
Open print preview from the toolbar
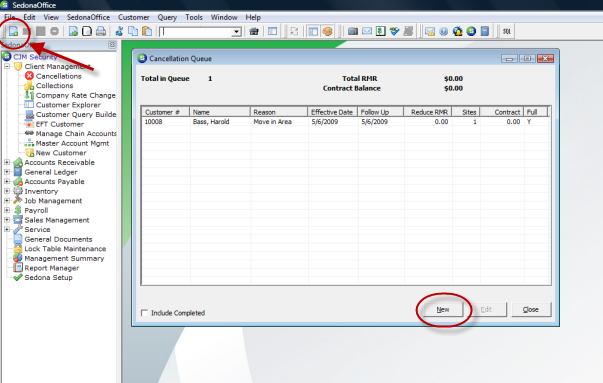point(87,31)
